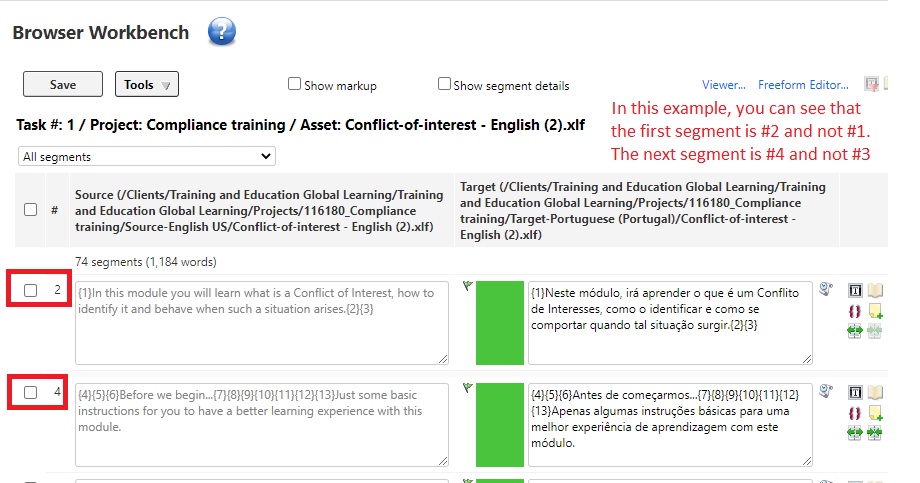Open the Viewer link
This screenshot has height=483, width=920.
(x=723, y=85)
